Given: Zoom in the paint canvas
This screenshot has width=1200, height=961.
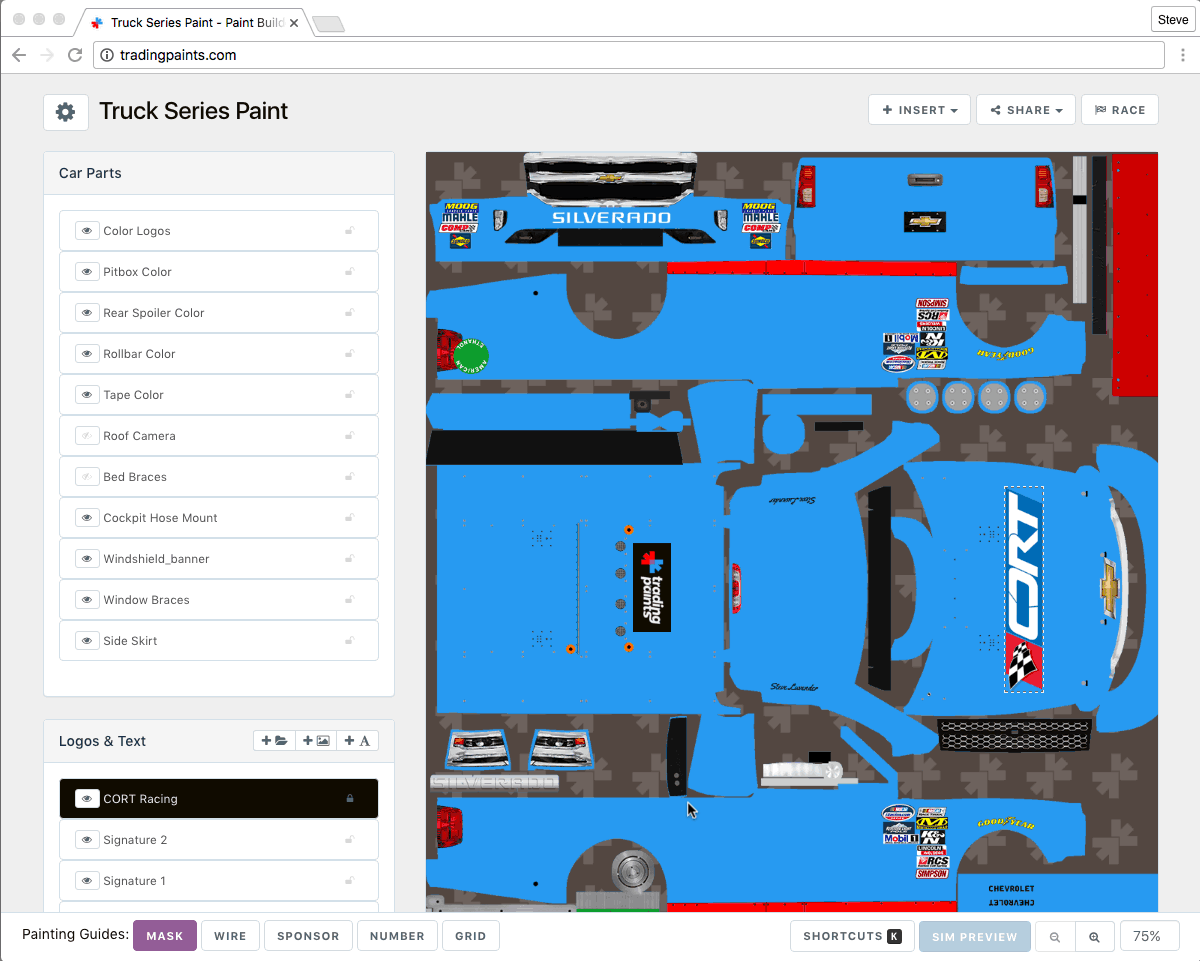Looking at the screenshot, I should (1094, 936).
